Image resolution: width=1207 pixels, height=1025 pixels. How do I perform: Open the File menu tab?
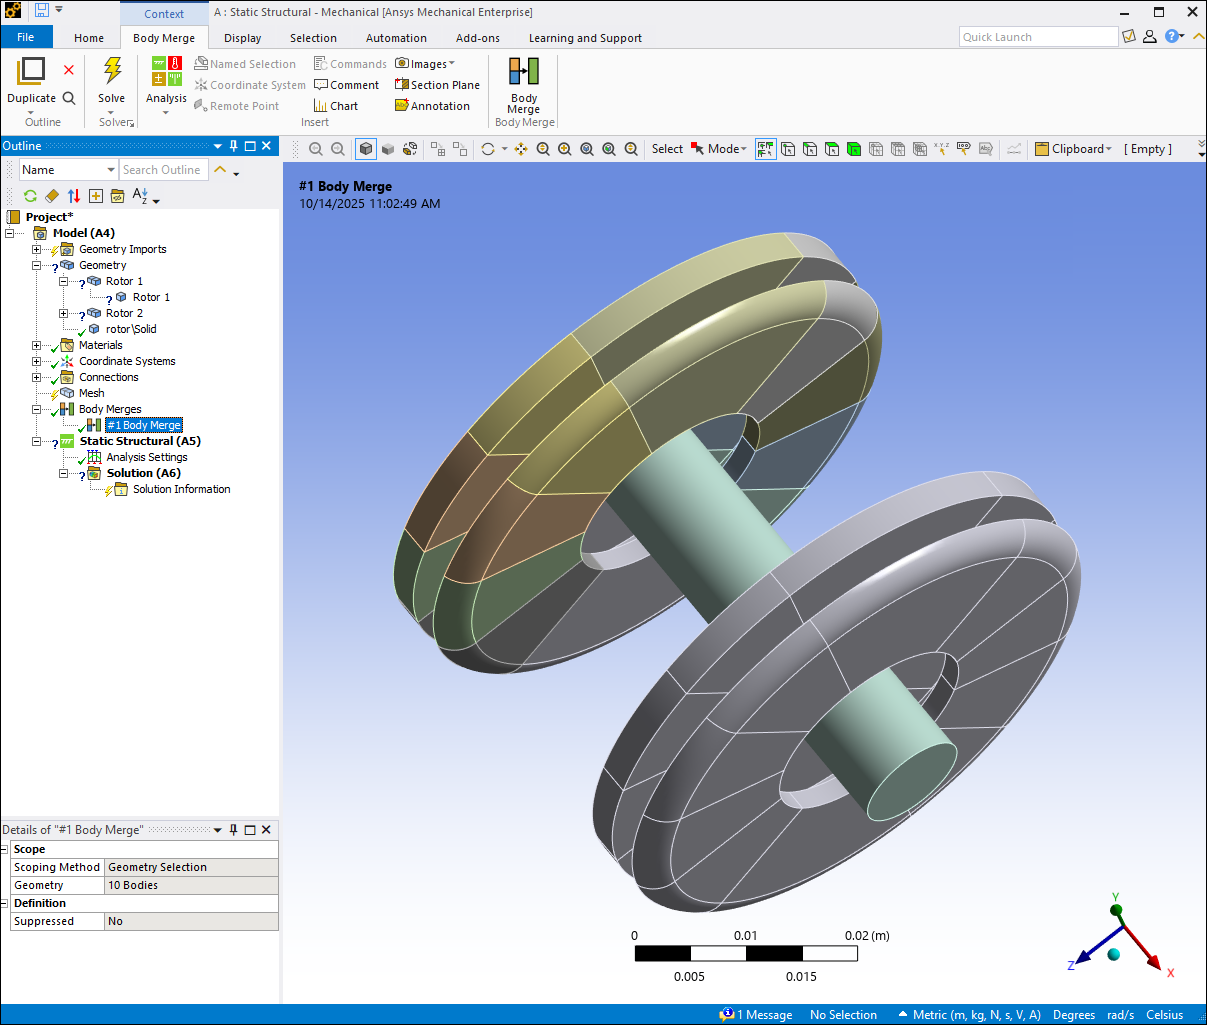tap(26, 38)
